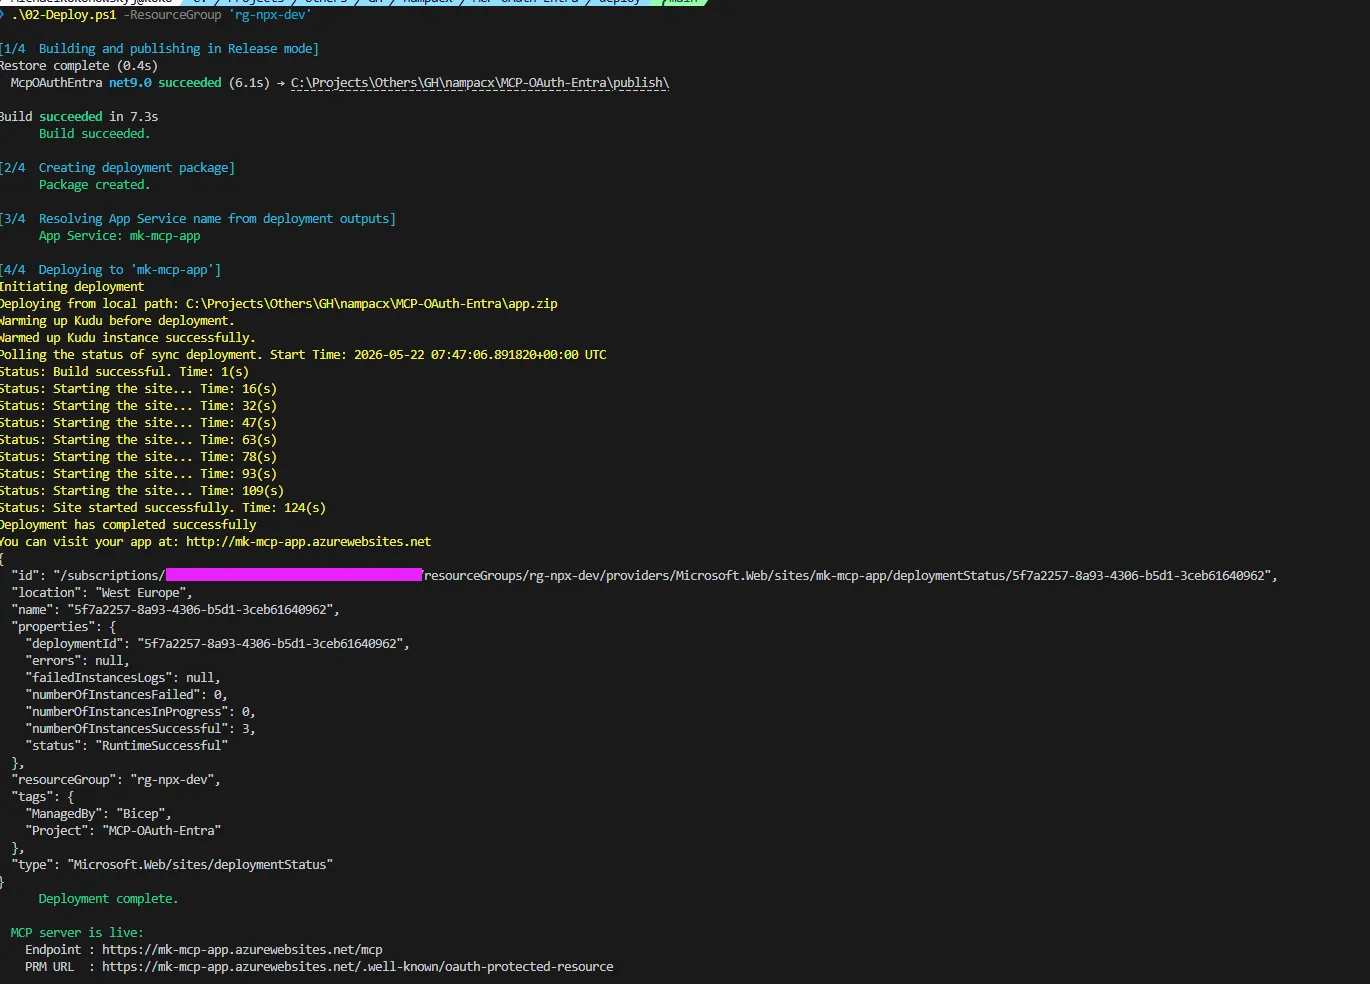This screenshot has height=984, width=1370.
Task: Click the "Creating deployment package" step heading
Action: point(117,168)
